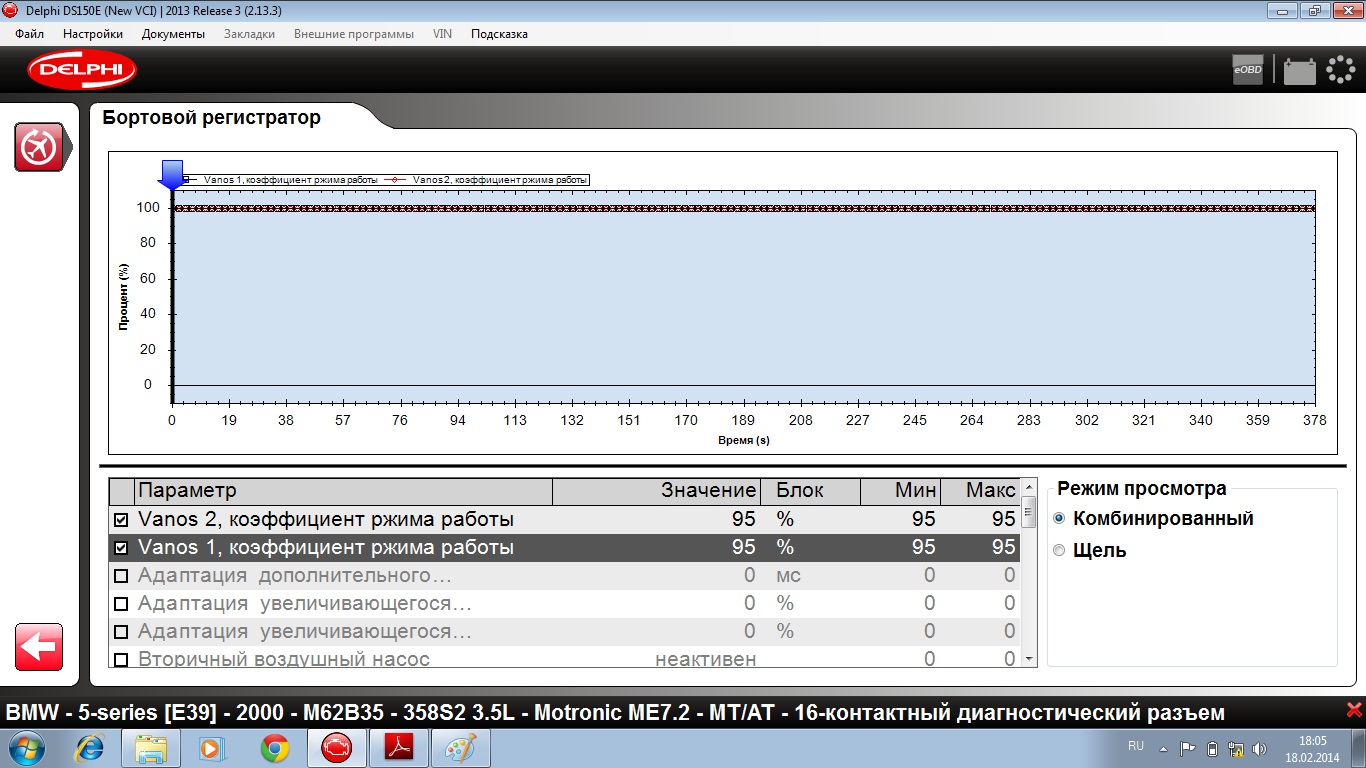Open Paint from taskbar
This screenshot has width=1366, height=768.
pyautogui.click(x=460, y=748)
